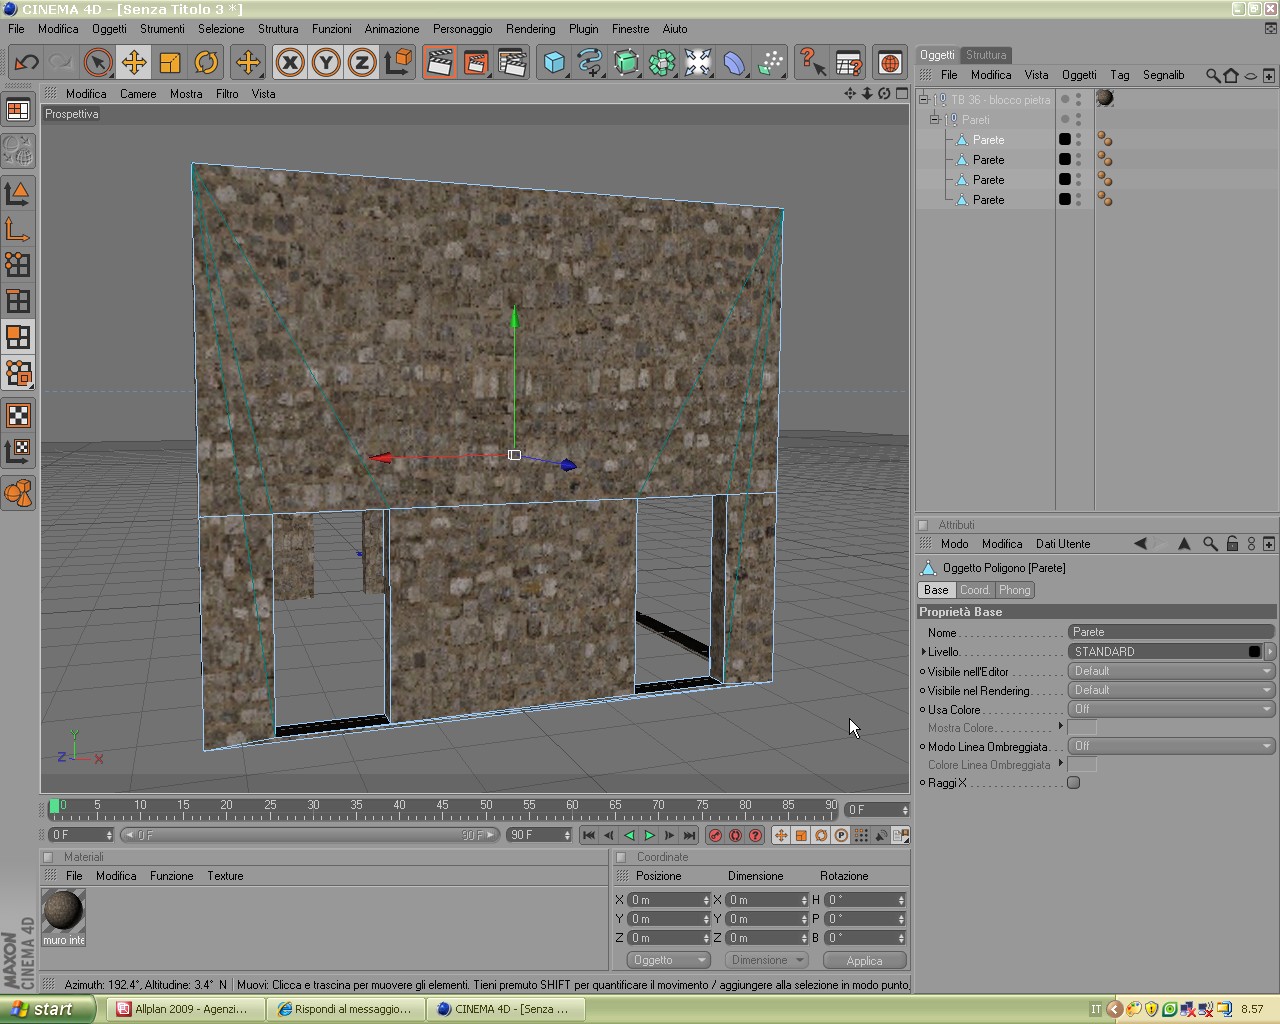This screenshot has height=1024, width=1280.
Task: Toggle the X axis lock
Action: 290,63
